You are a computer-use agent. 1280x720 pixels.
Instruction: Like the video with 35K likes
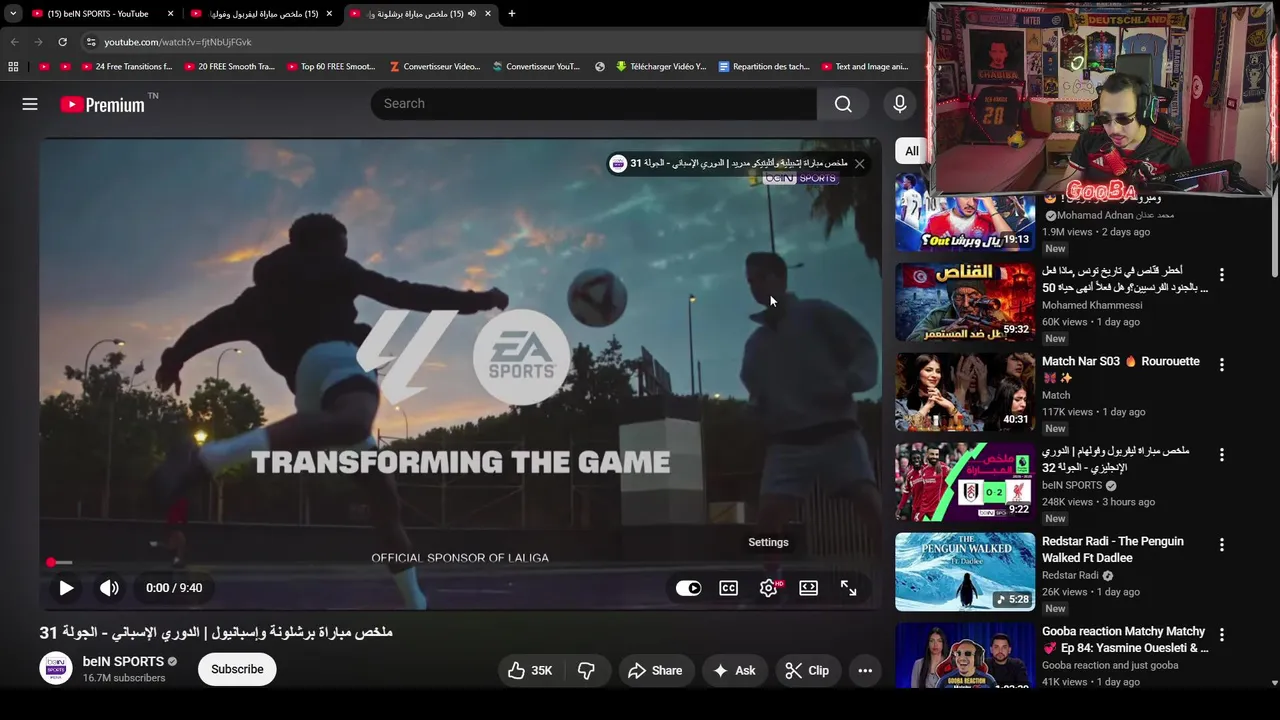(530, 671)
